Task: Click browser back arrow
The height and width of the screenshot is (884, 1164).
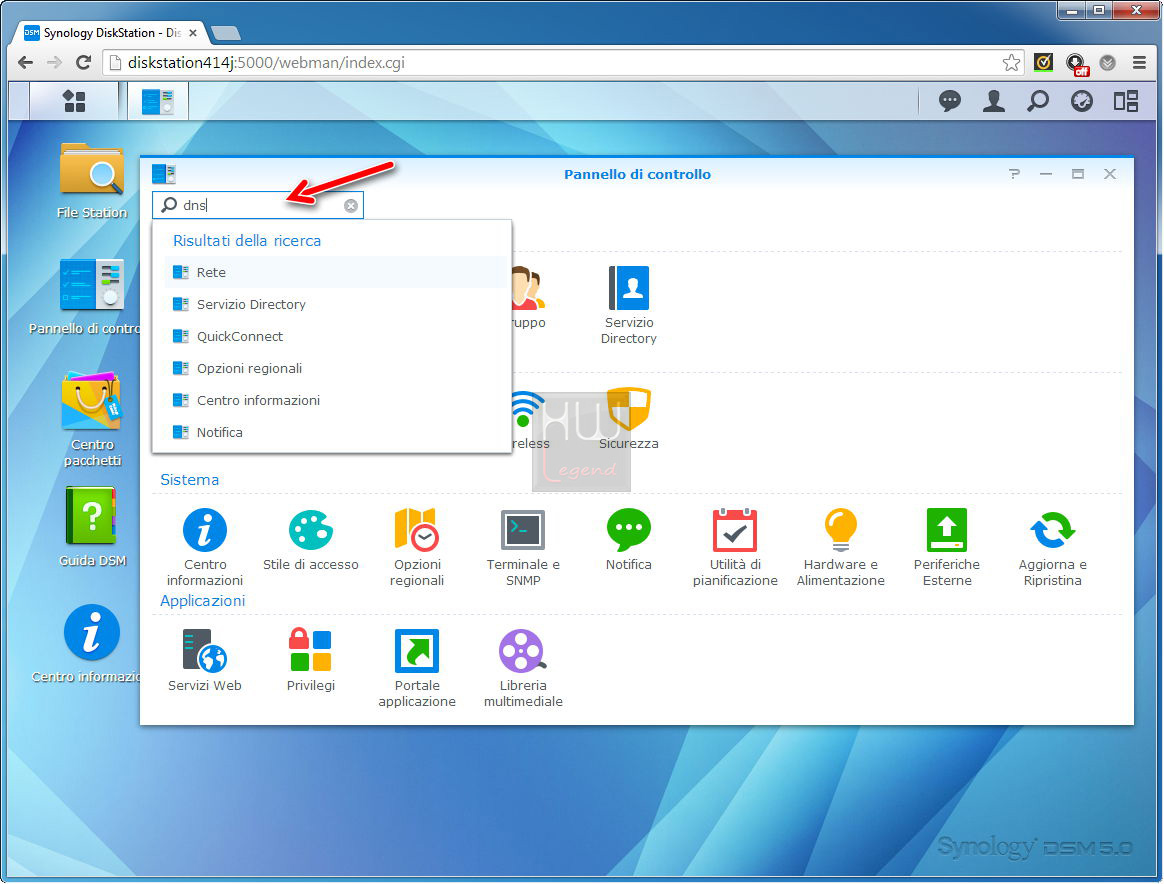Action: pyautogui.click(x=25, y=62)
